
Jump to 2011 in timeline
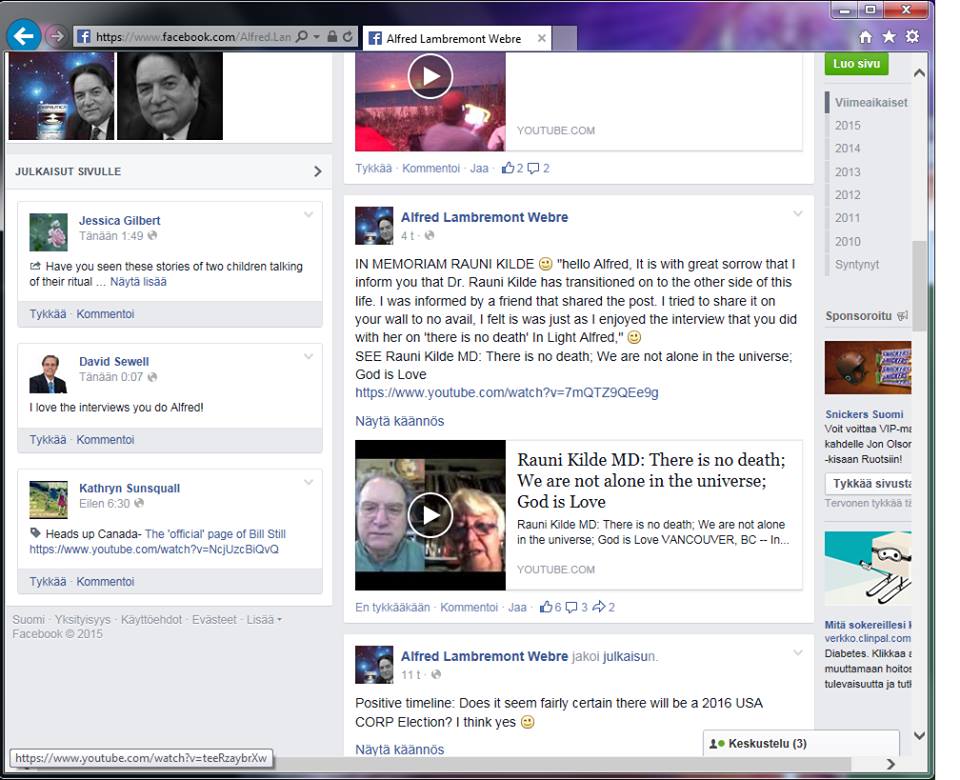point(847,218)
